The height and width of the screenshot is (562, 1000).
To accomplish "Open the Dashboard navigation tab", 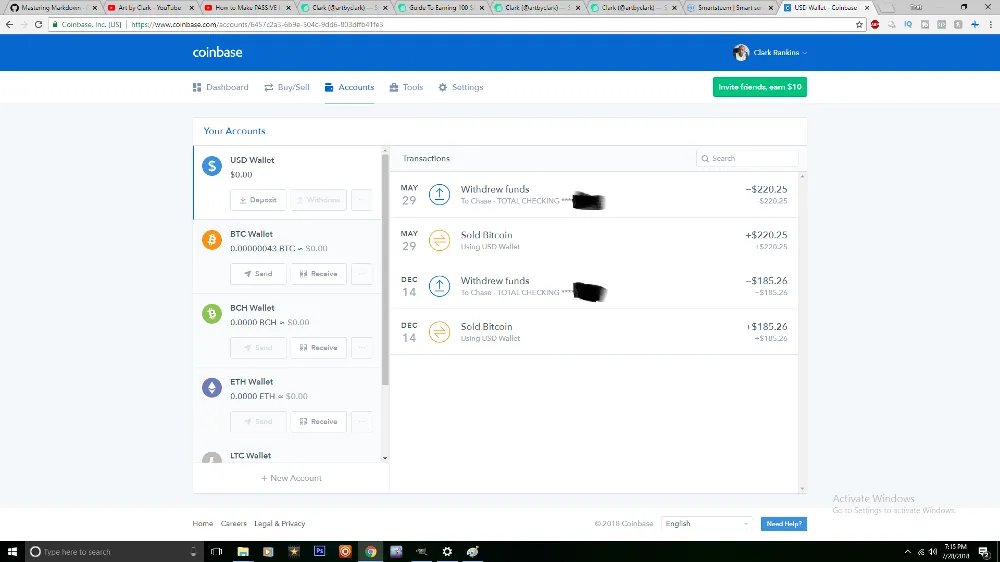I will click(221, 87).
